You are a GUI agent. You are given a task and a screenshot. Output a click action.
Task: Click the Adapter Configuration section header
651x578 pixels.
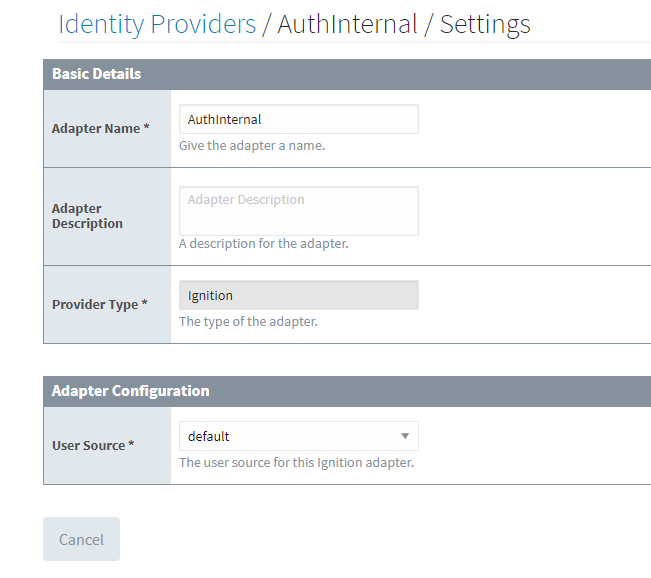131,391
